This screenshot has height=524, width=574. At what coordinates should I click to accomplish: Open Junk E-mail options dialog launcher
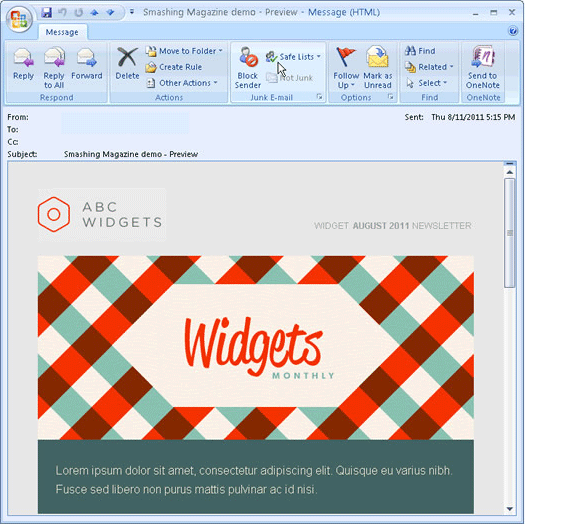tap(320, 97)
